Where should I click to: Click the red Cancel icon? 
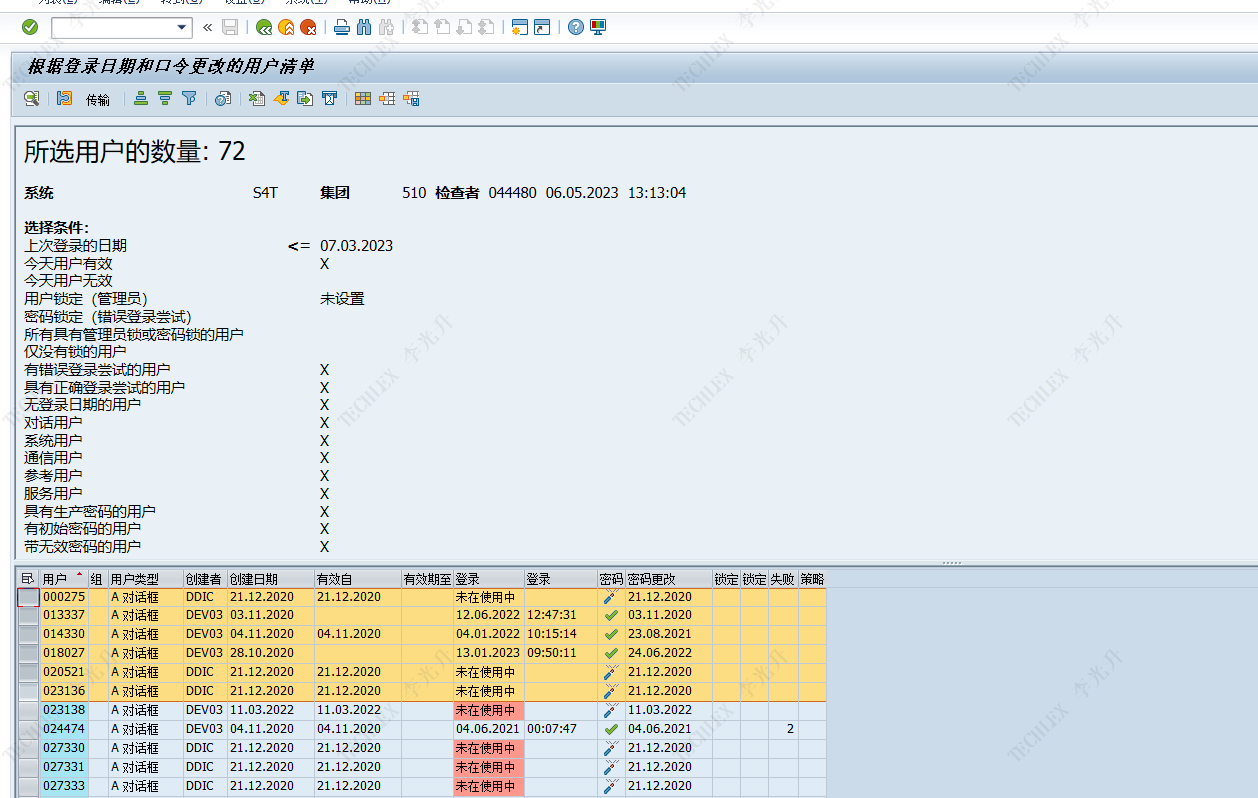pos(309,27)
